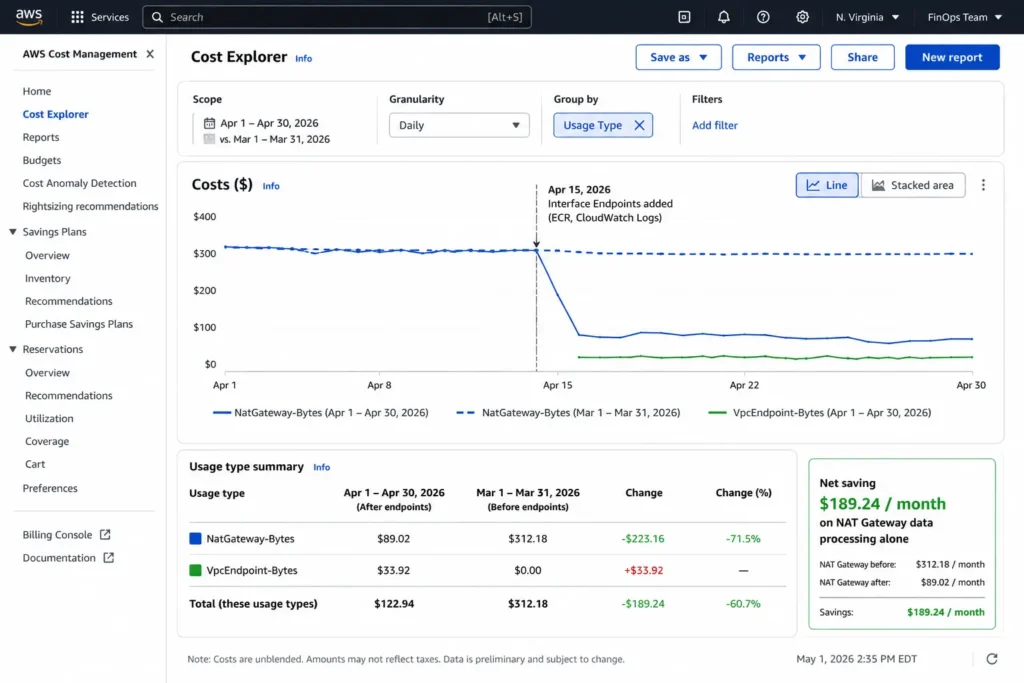This screenshot has width=1024, height=683.
Task: Select Cost Explorer in the sidebar
Action: [x=56, y=114]
